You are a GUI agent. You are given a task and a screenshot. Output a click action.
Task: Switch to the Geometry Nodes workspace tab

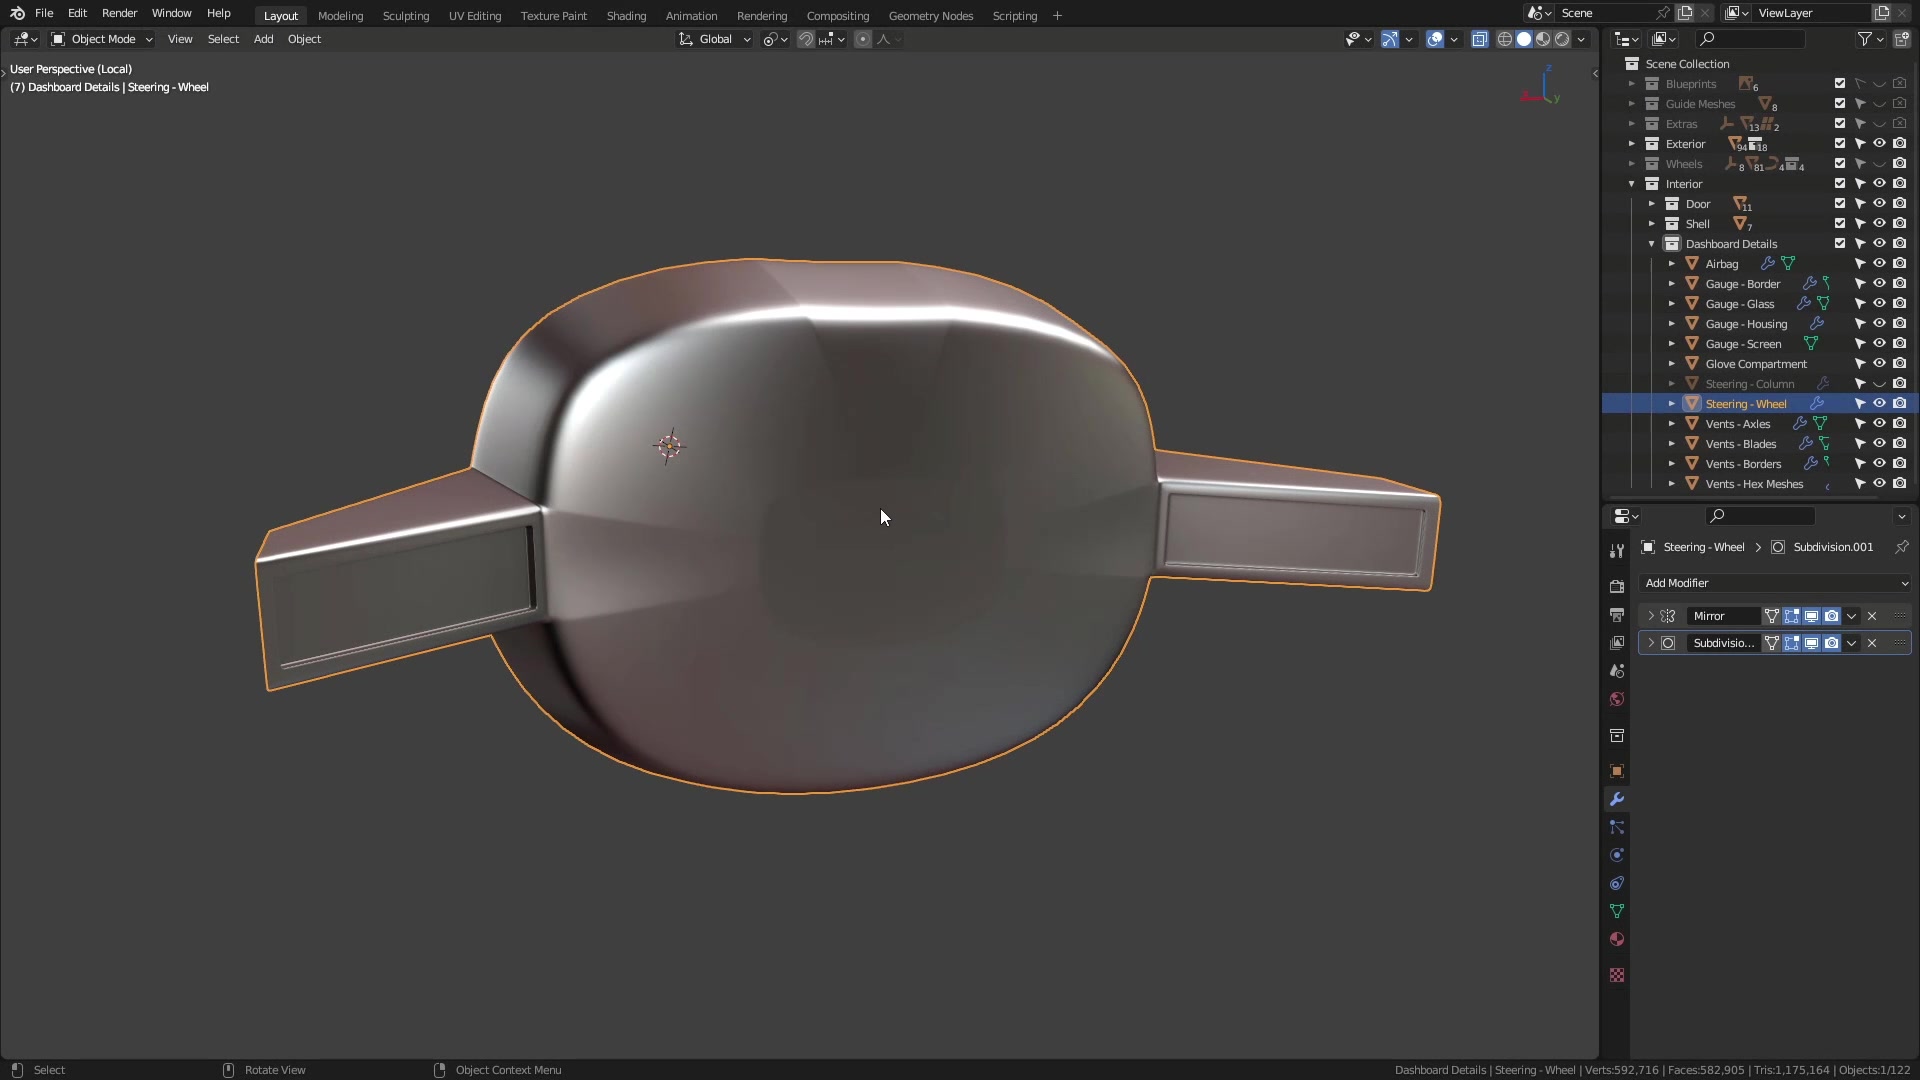tap(931, 16)
